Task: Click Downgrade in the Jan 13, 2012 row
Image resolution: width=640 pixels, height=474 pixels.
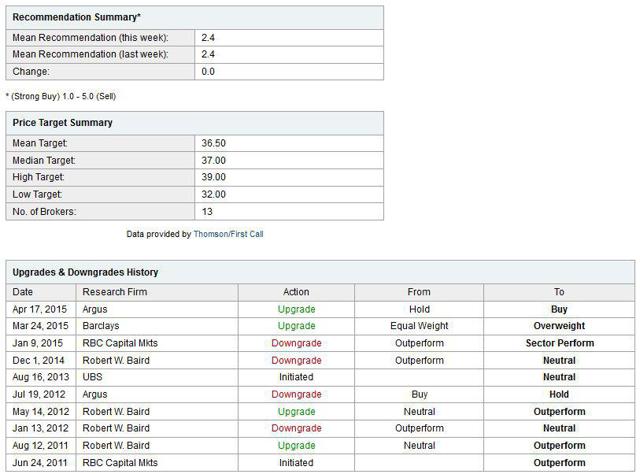Action: [296, 428]
